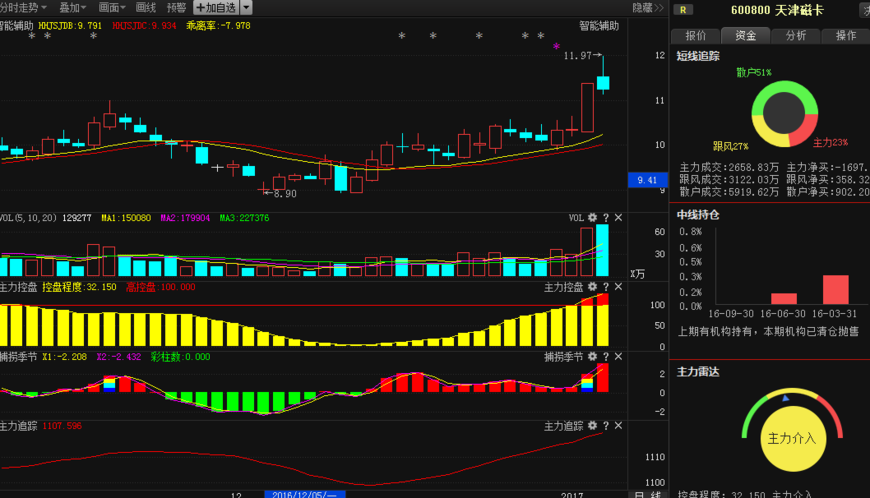Click 彩柱数:0.000 value
Screen dimensions: 870x498
[180, 357]
